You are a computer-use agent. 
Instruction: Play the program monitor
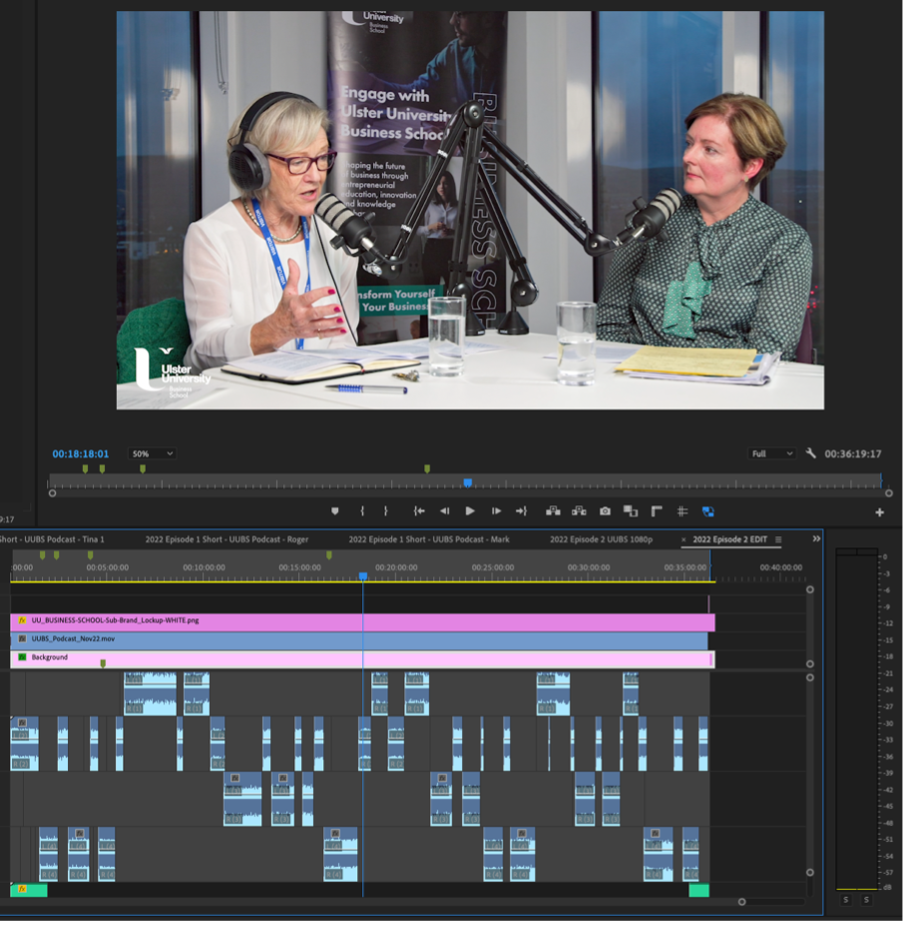pyautogui.click(x=471, y=513)
